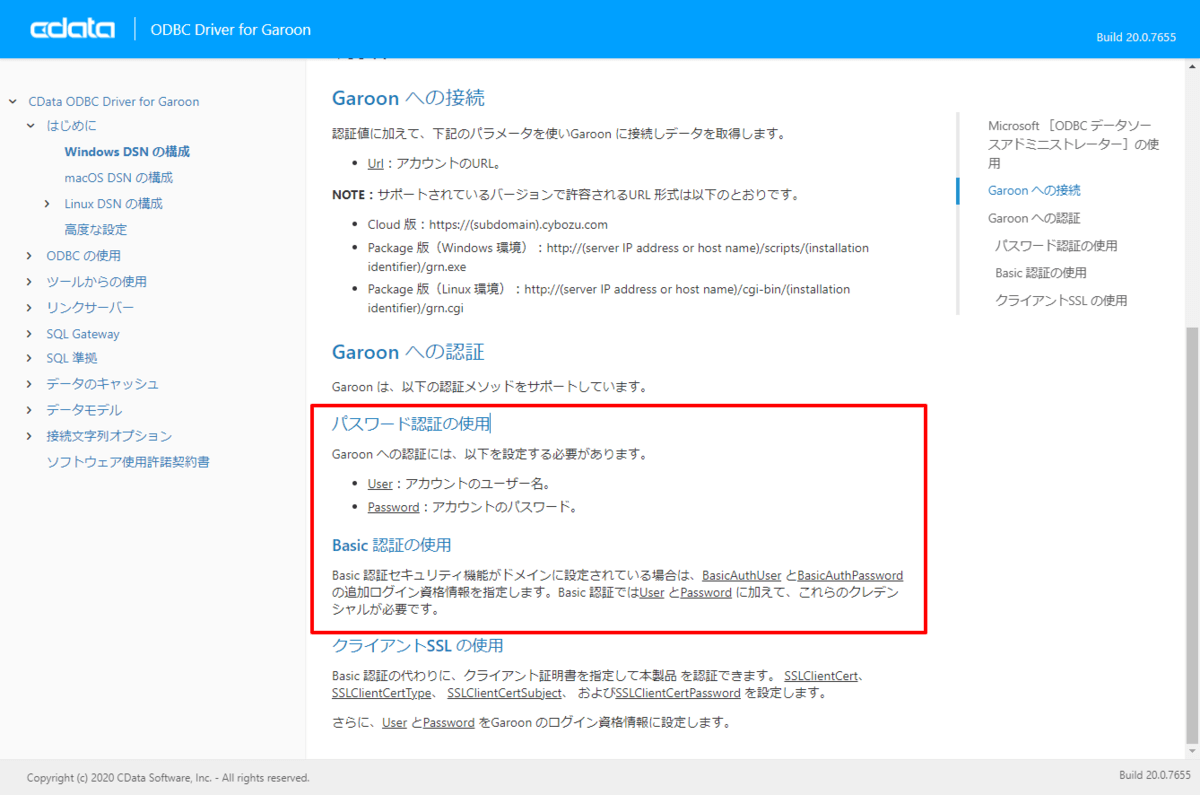Expand 接続文字列オプション section

pyautogui.click(x=31, y=436)
